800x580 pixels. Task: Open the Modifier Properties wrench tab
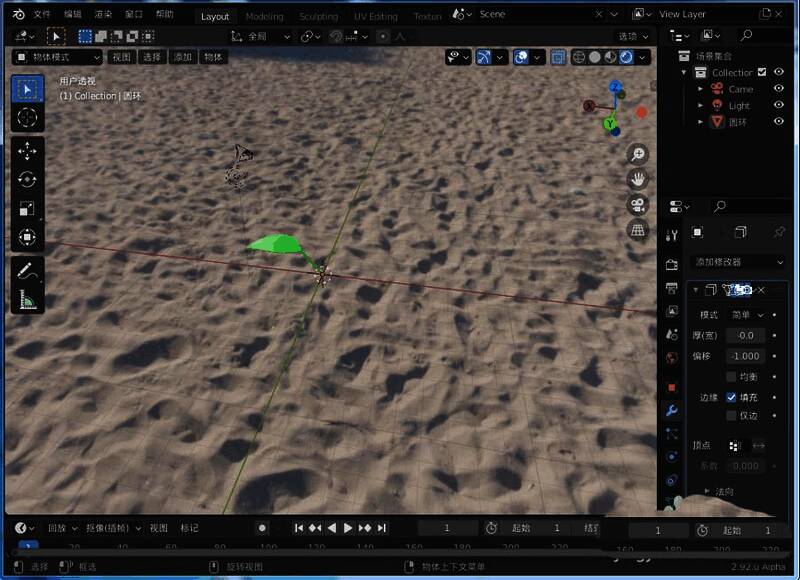coord(670,410)
